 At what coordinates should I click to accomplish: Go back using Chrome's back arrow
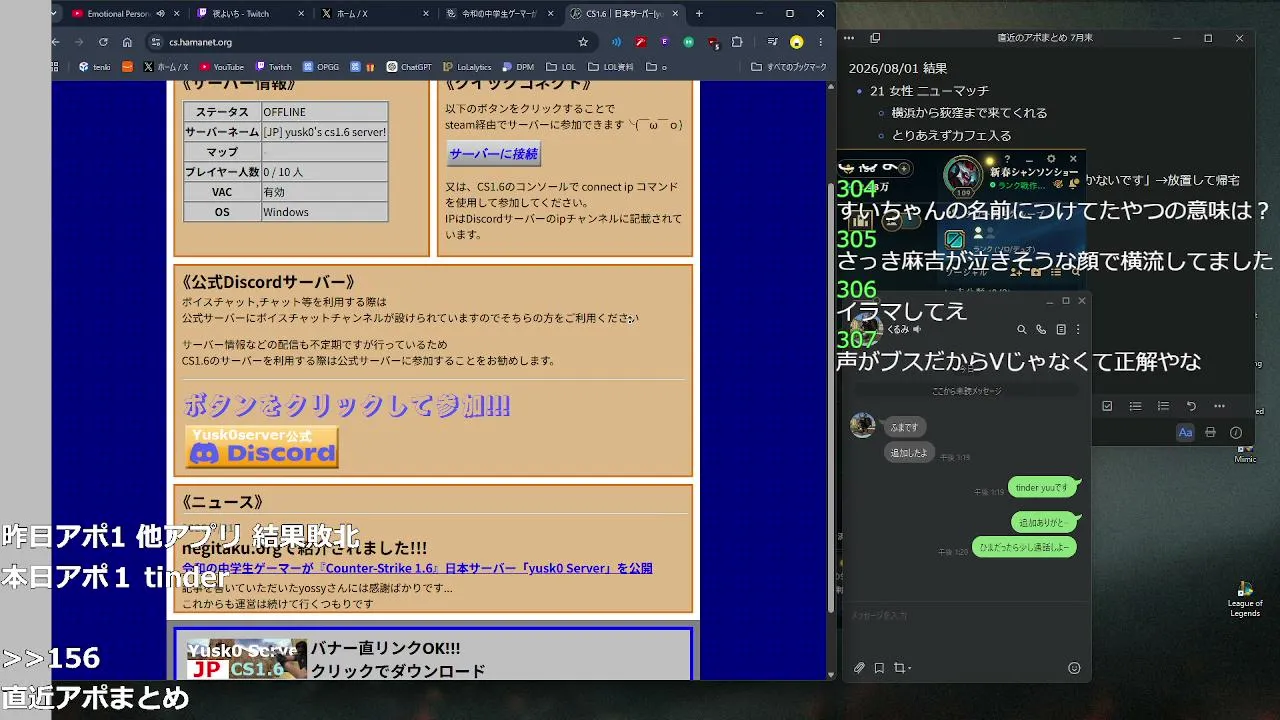point(56,42)
